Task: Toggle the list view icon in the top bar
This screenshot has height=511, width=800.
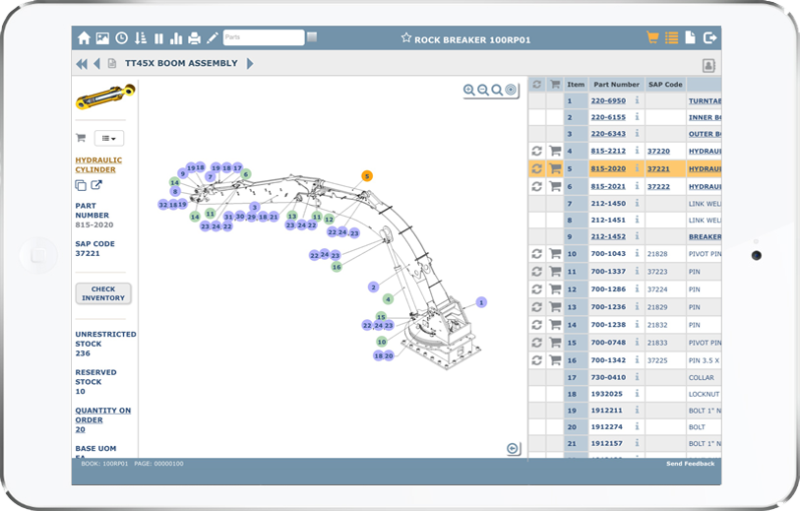Action: (x=672, y=38)
